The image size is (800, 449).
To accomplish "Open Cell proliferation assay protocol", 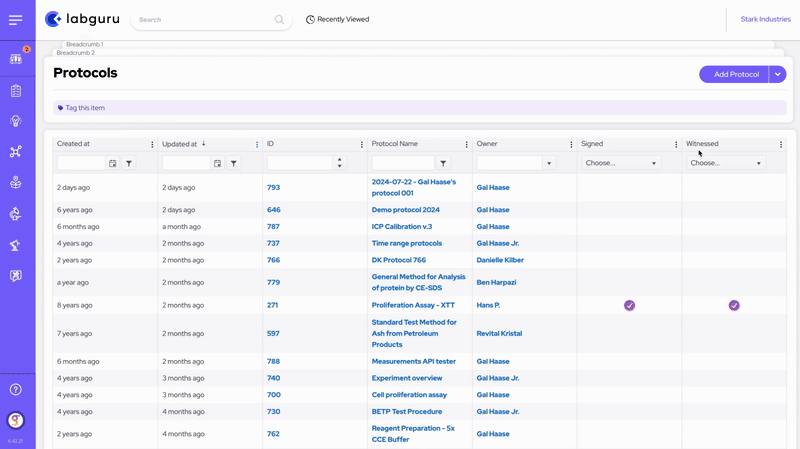I will (x=409, y=395).
